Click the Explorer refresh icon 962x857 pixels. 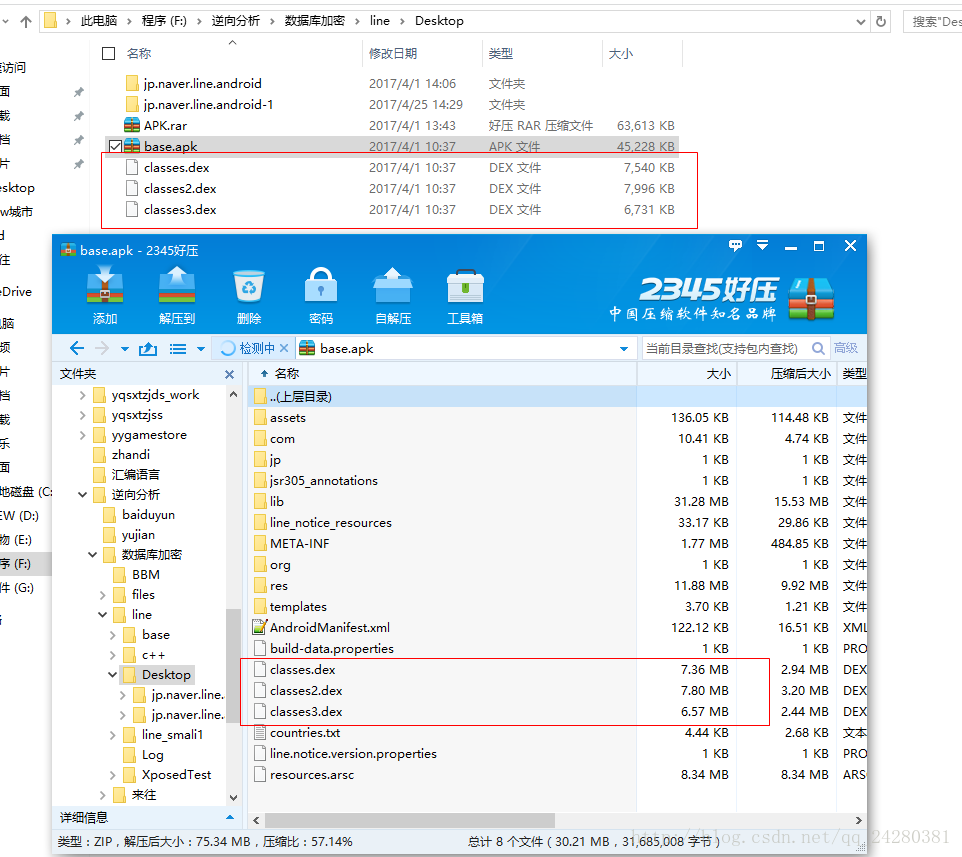881,21
